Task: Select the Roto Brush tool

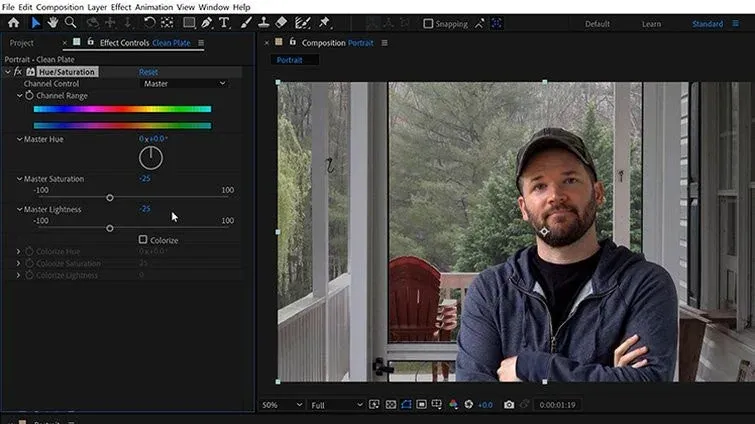Action: [302, 23]
